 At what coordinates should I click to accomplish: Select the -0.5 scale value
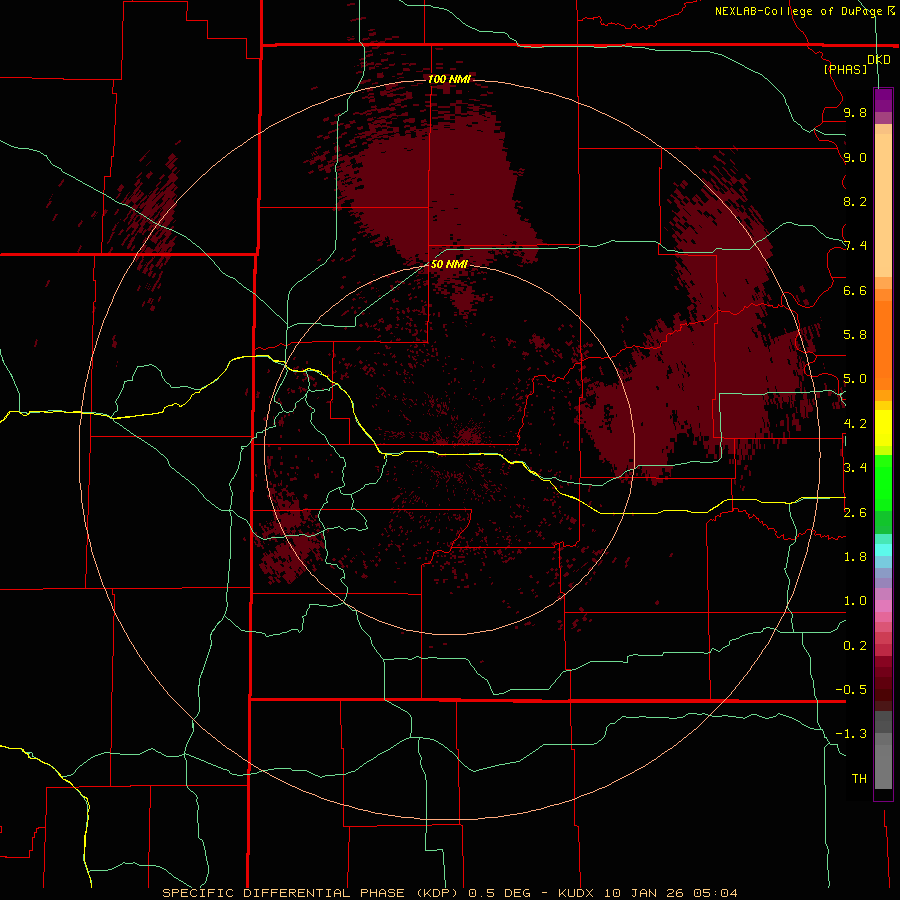point(851,690)
